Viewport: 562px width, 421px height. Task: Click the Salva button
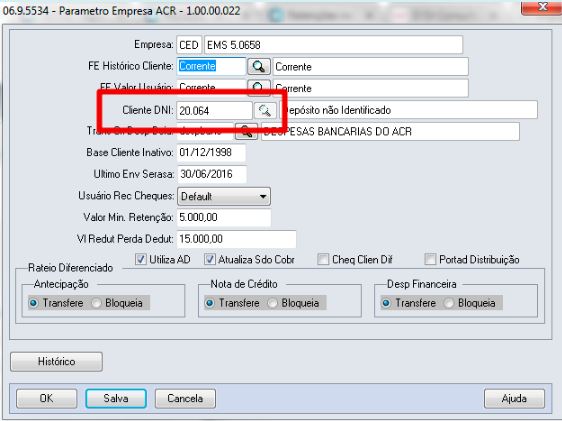116,398
